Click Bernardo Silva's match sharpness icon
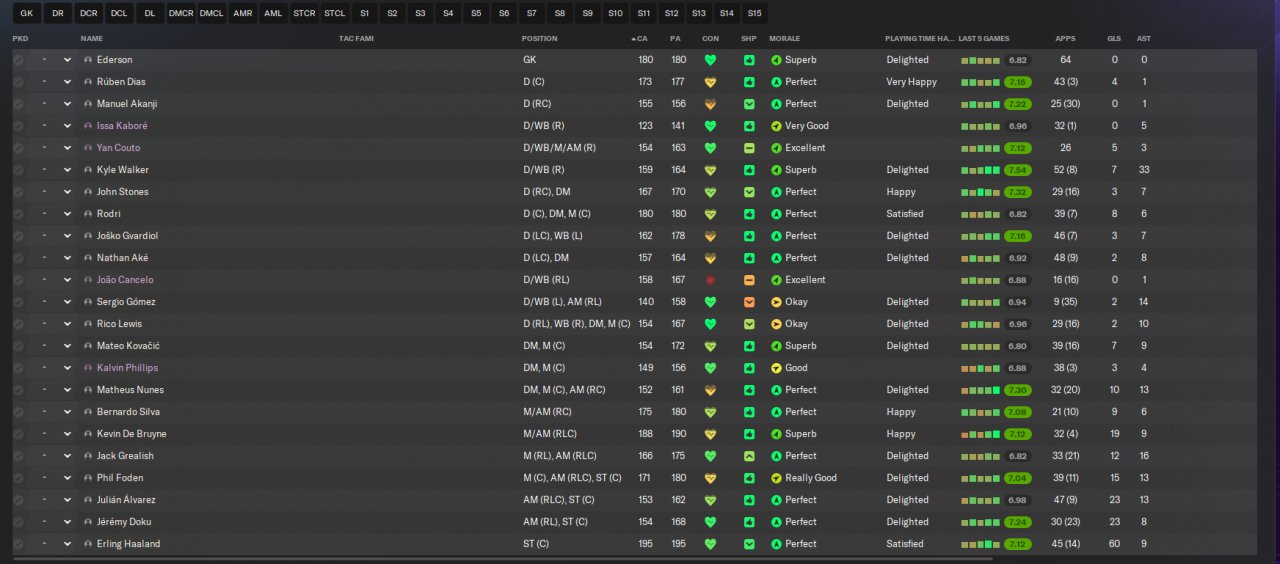Viewport: 1280px width, 564px height. (x=749, y=412)
